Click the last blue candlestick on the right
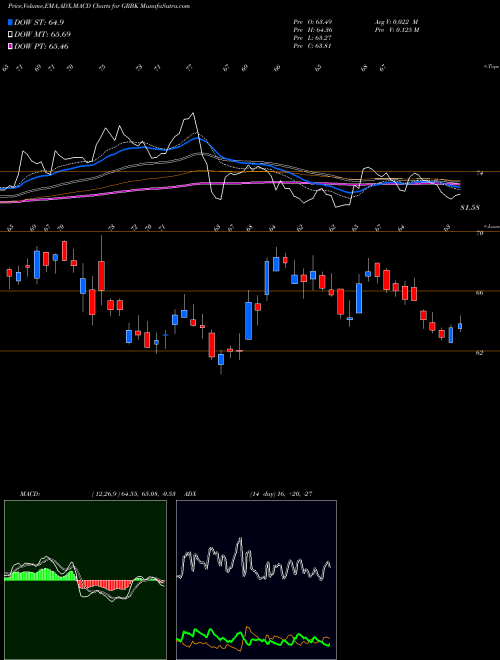Viewport: 500px width, 660px height. pos(460,326)
